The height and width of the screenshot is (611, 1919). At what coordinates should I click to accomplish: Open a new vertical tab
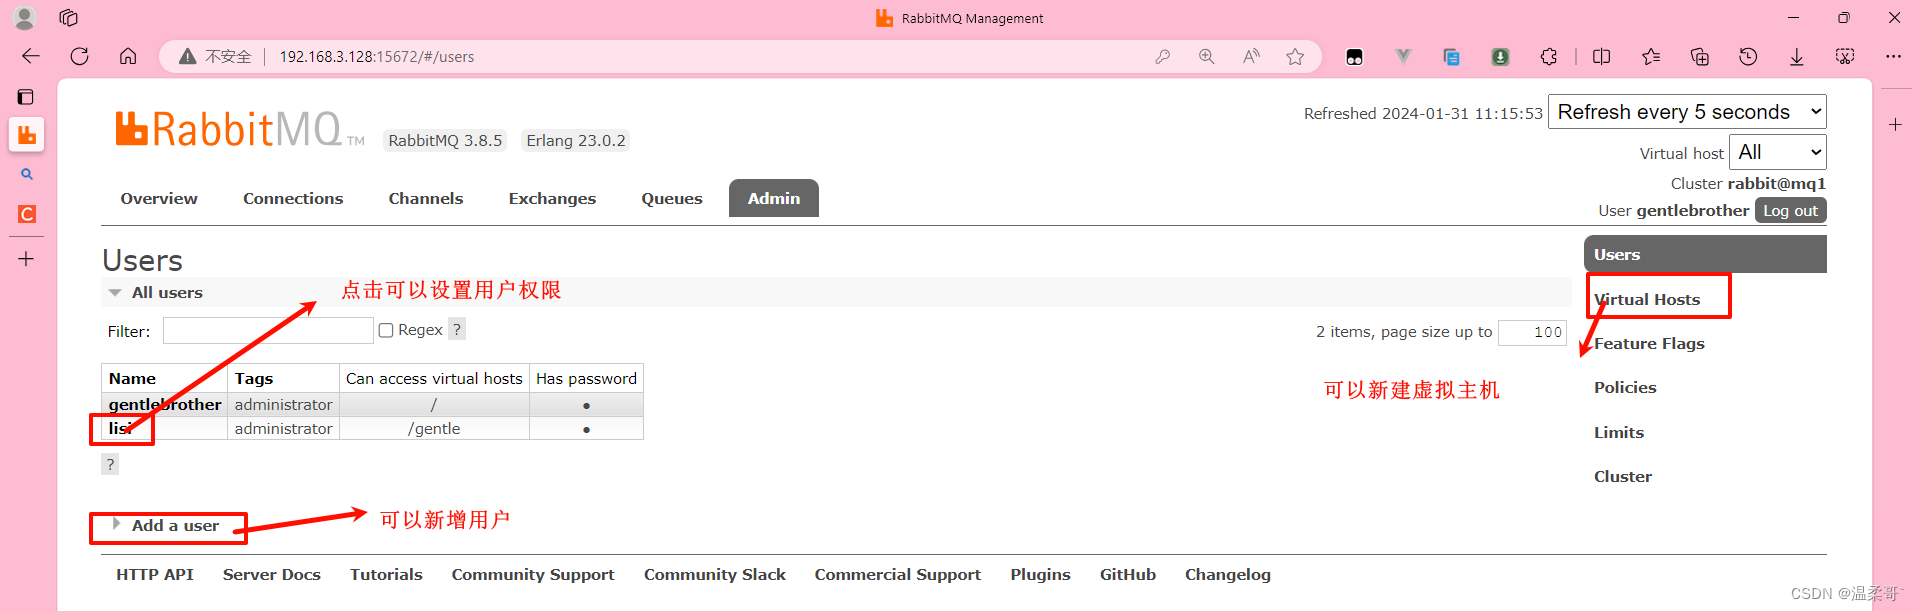(x=26, y=259)
